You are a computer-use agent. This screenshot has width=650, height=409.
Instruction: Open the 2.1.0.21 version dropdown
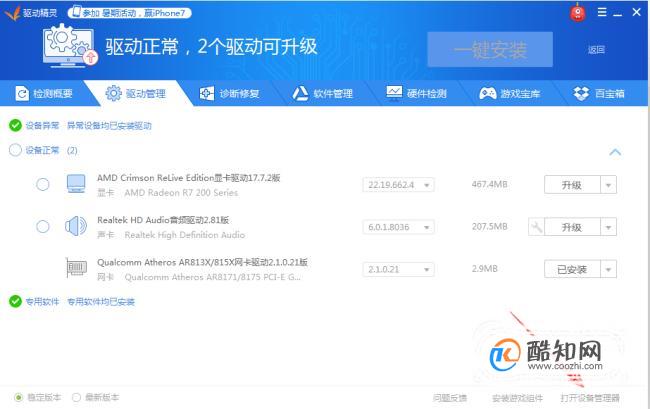click(398, 269)
